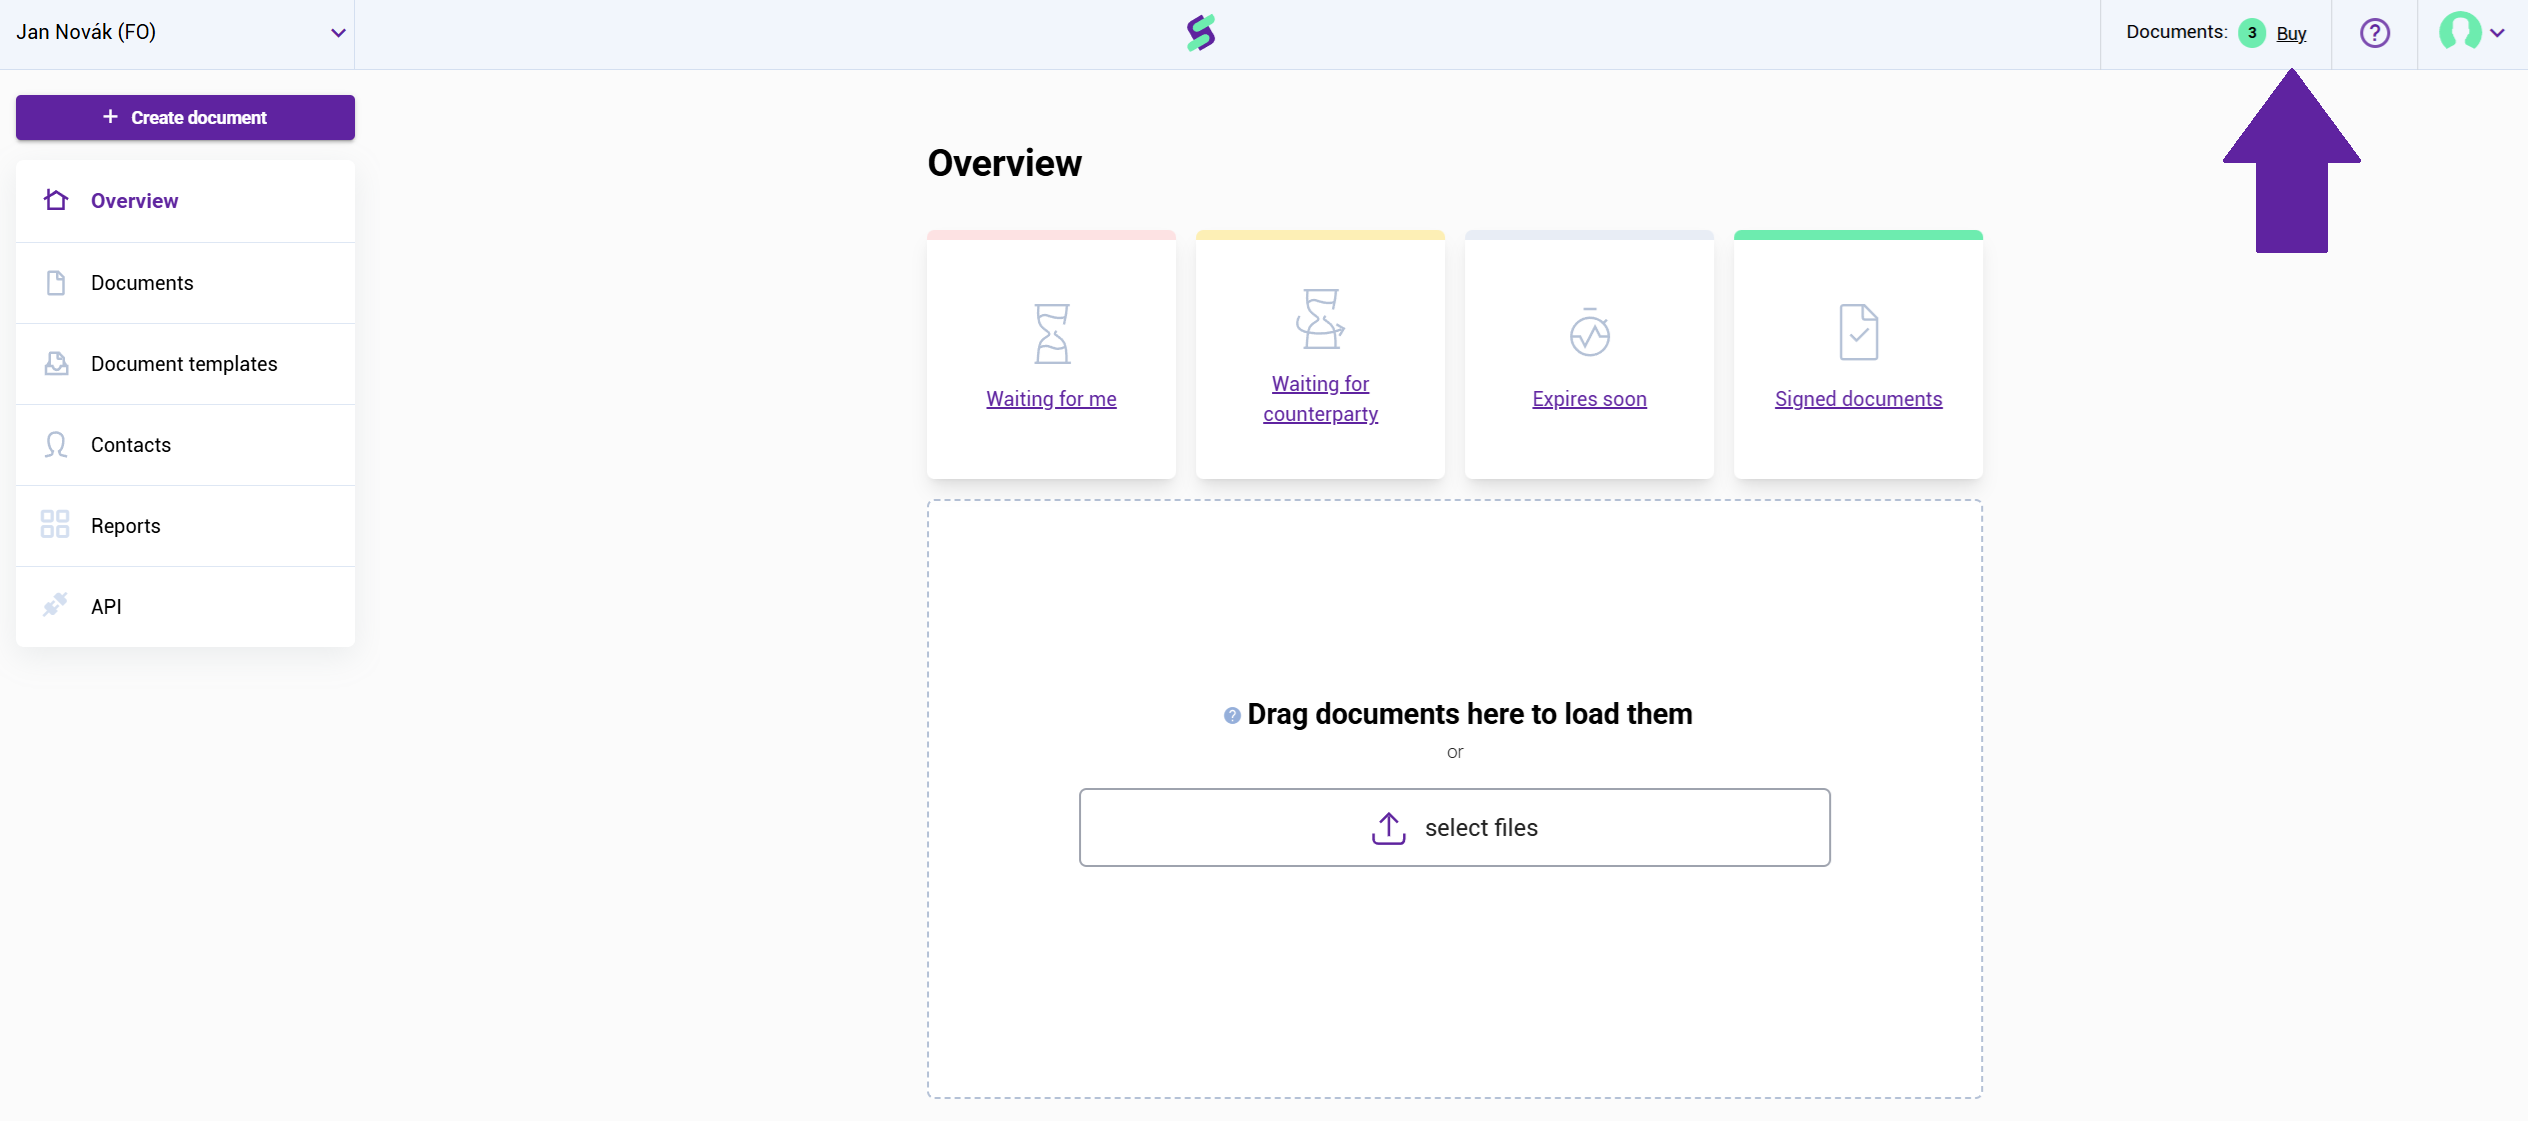Click the Signed documents checkmark file icon
The height and width of the screenshot is (1121, 2528).
tap(1858, 332)
